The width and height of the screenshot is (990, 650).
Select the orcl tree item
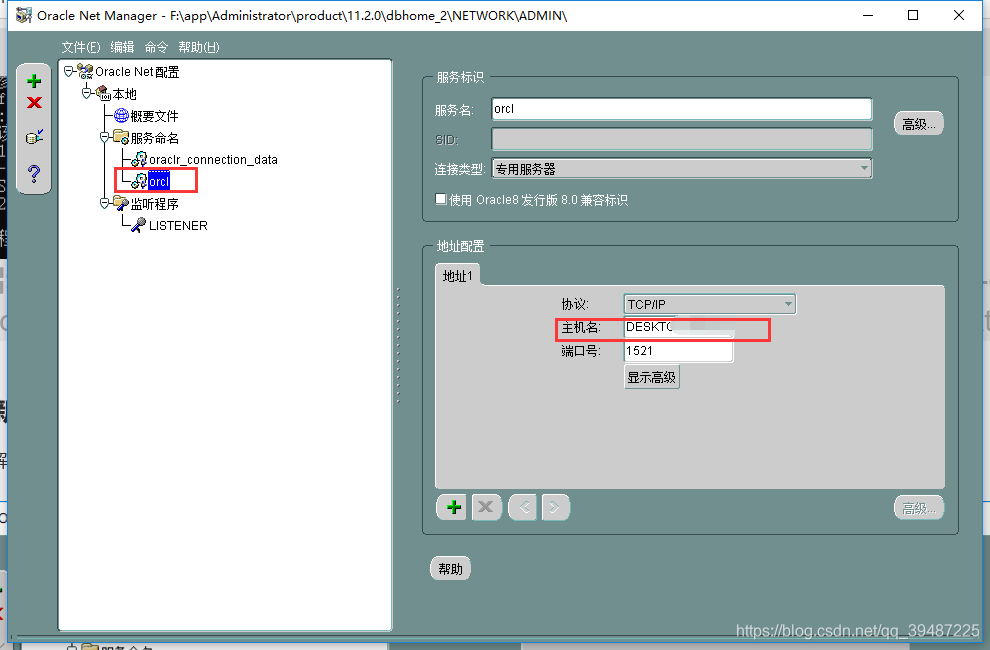tap(159, 182)
